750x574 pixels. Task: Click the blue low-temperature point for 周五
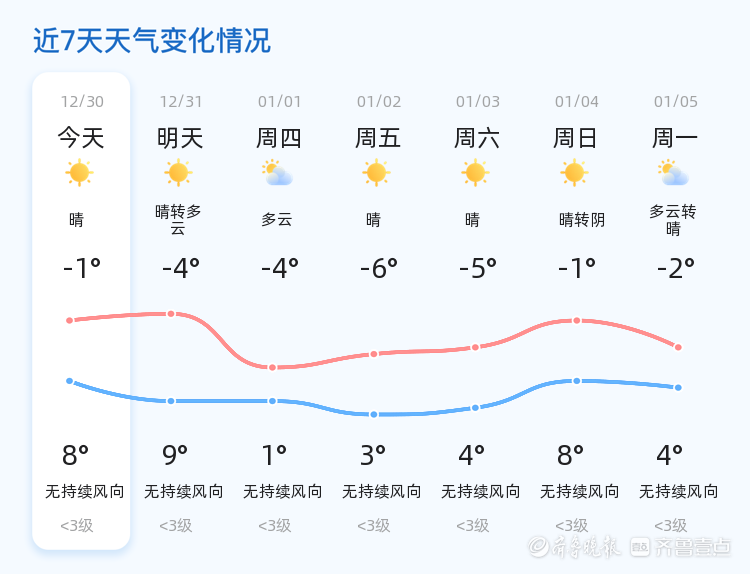click(373, 414)
